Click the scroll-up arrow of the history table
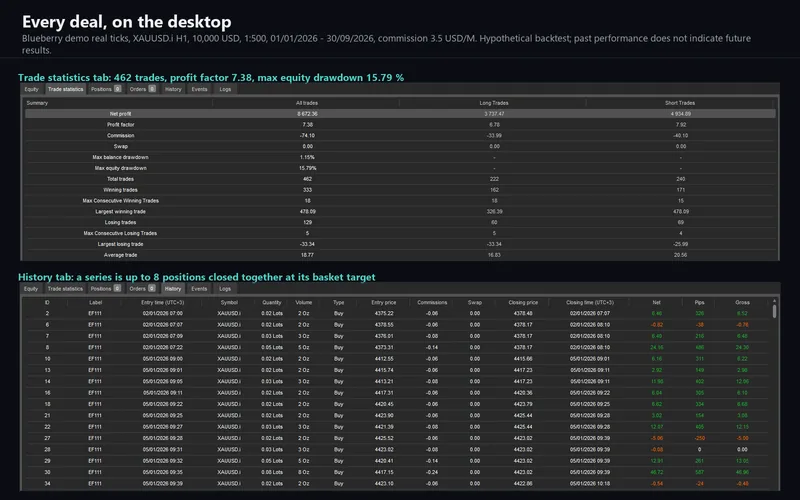The width and height of the screenshot is (800, 500). coord(774,301)
